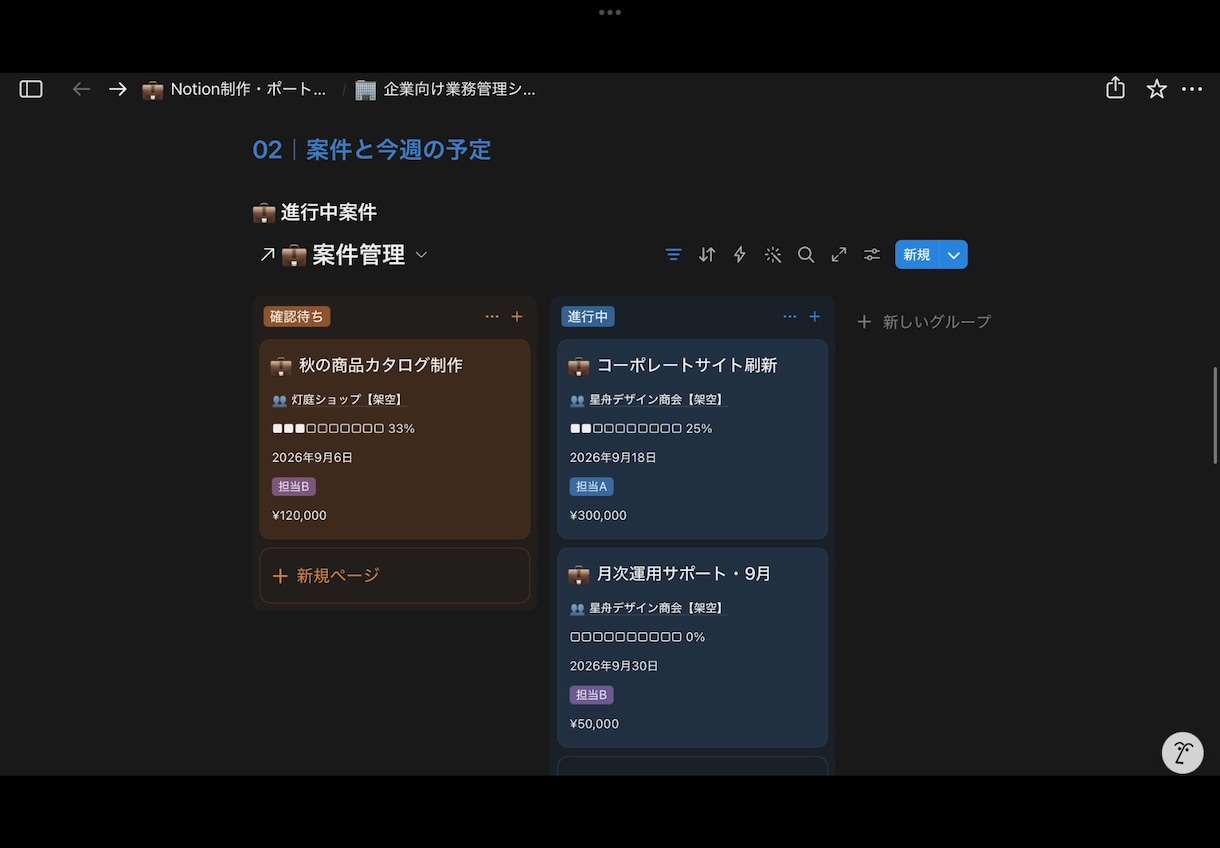
Task: Click 担当B tag on 月次運用サポート card
Action: tap(592, 695)
